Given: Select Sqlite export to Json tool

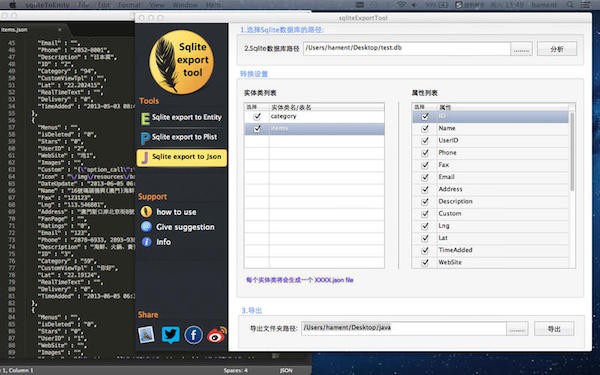Looking at the screenshot, I should [181, 157].
